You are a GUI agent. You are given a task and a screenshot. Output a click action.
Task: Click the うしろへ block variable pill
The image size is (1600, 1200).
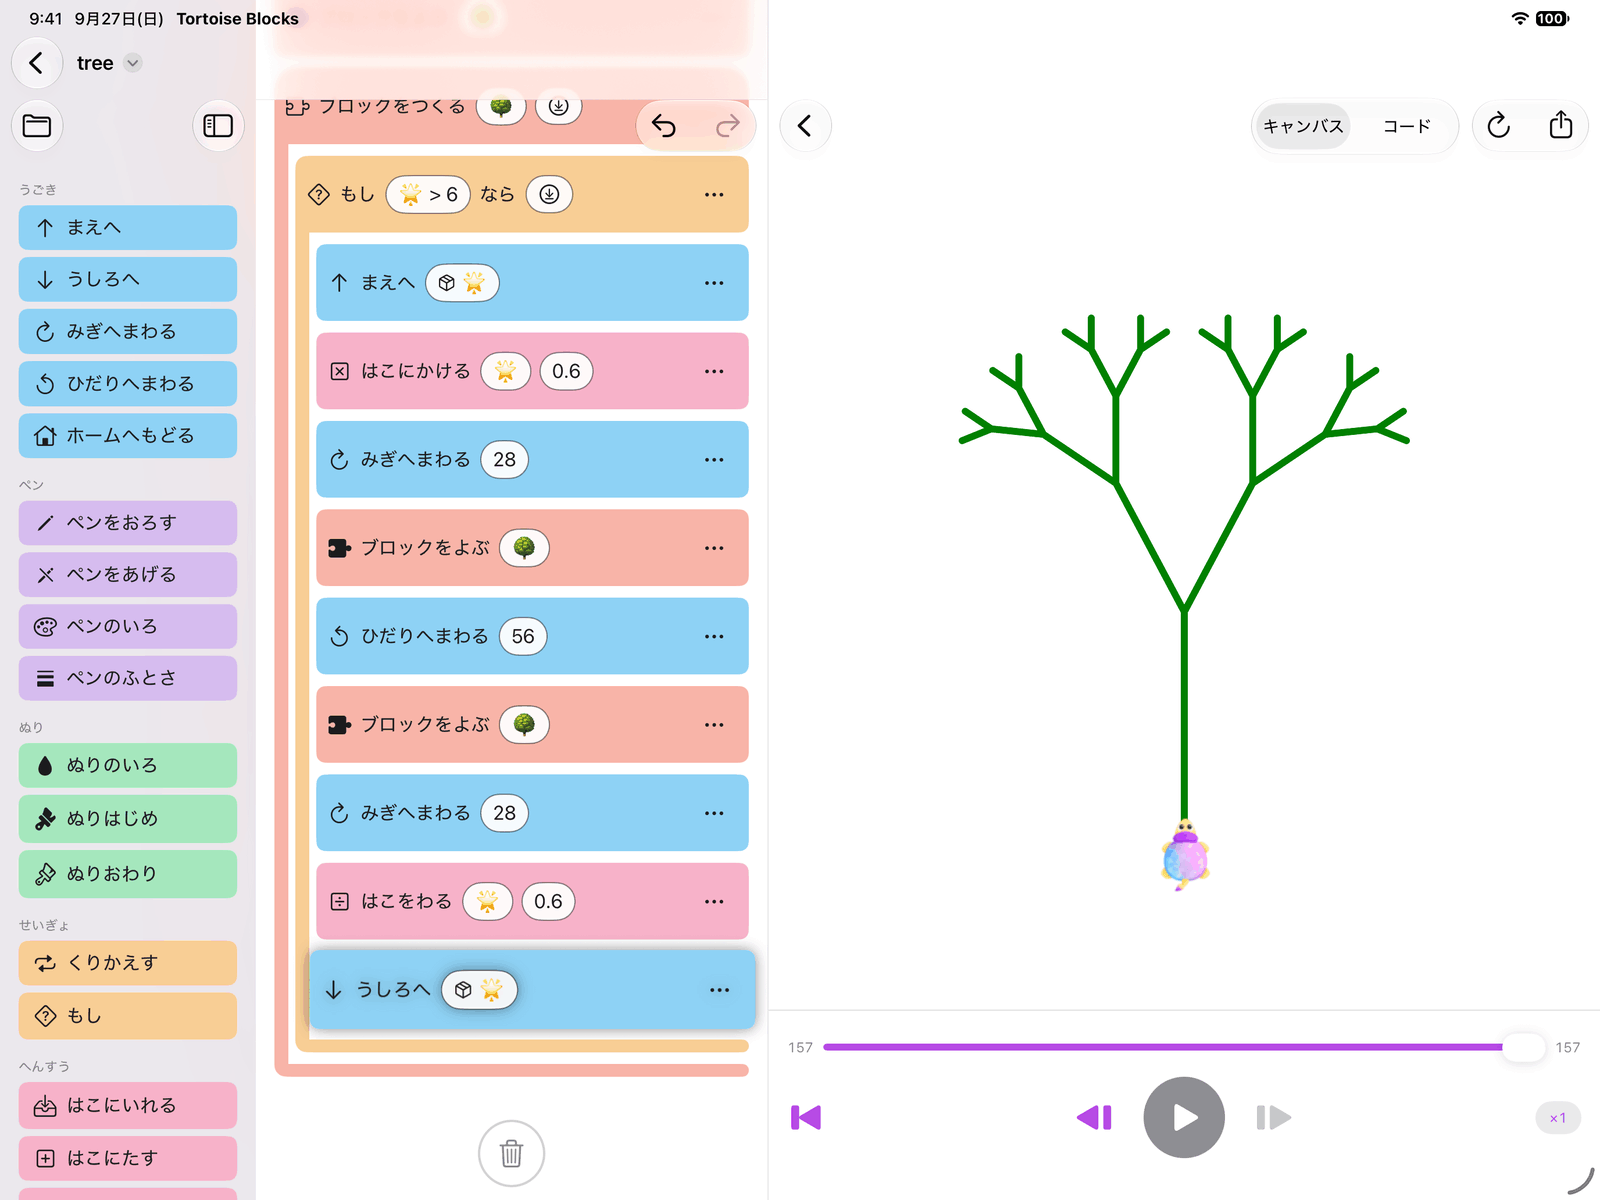point(479,990)
